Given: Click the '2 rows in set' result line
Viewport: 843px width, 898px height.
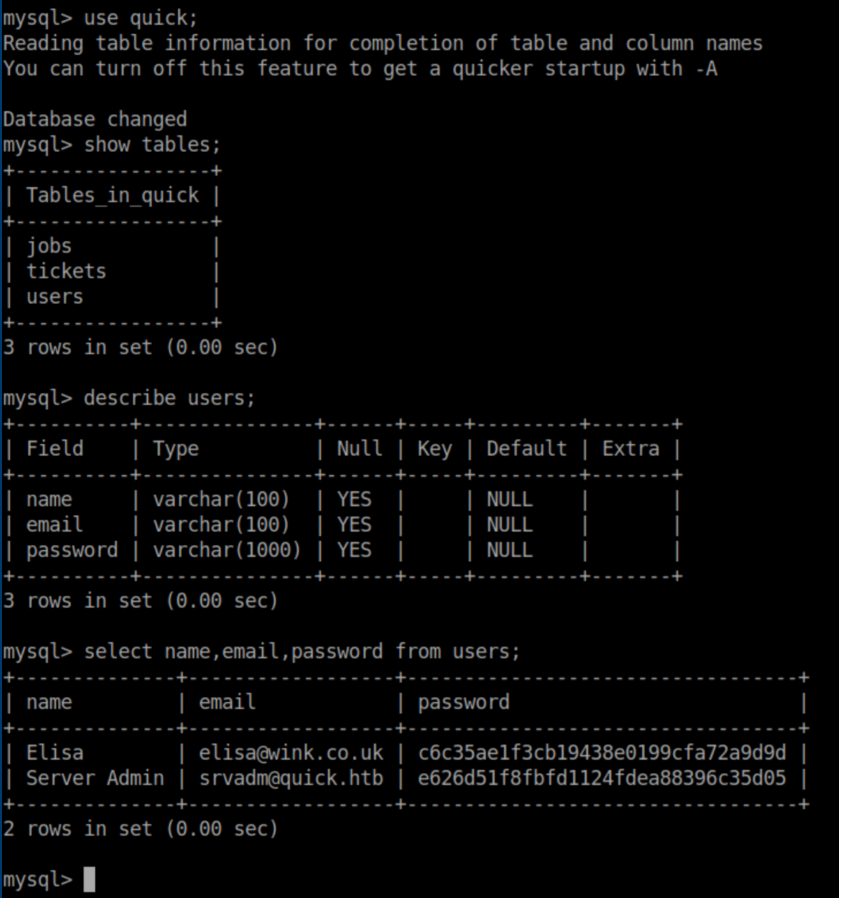Looking at the screenshot, I should 140,829.
